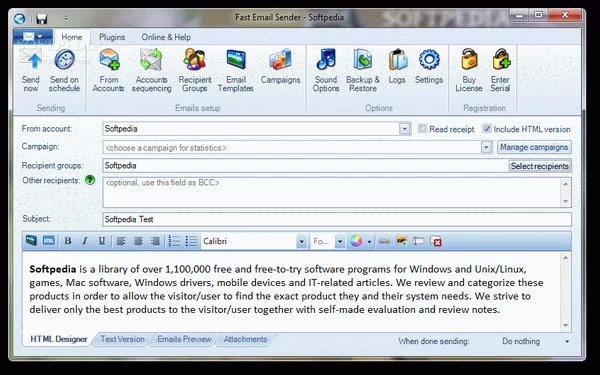Insert a bulleted list
This screenshot has width=600, height=375.
pyautogui.click(x=191, y=241)
